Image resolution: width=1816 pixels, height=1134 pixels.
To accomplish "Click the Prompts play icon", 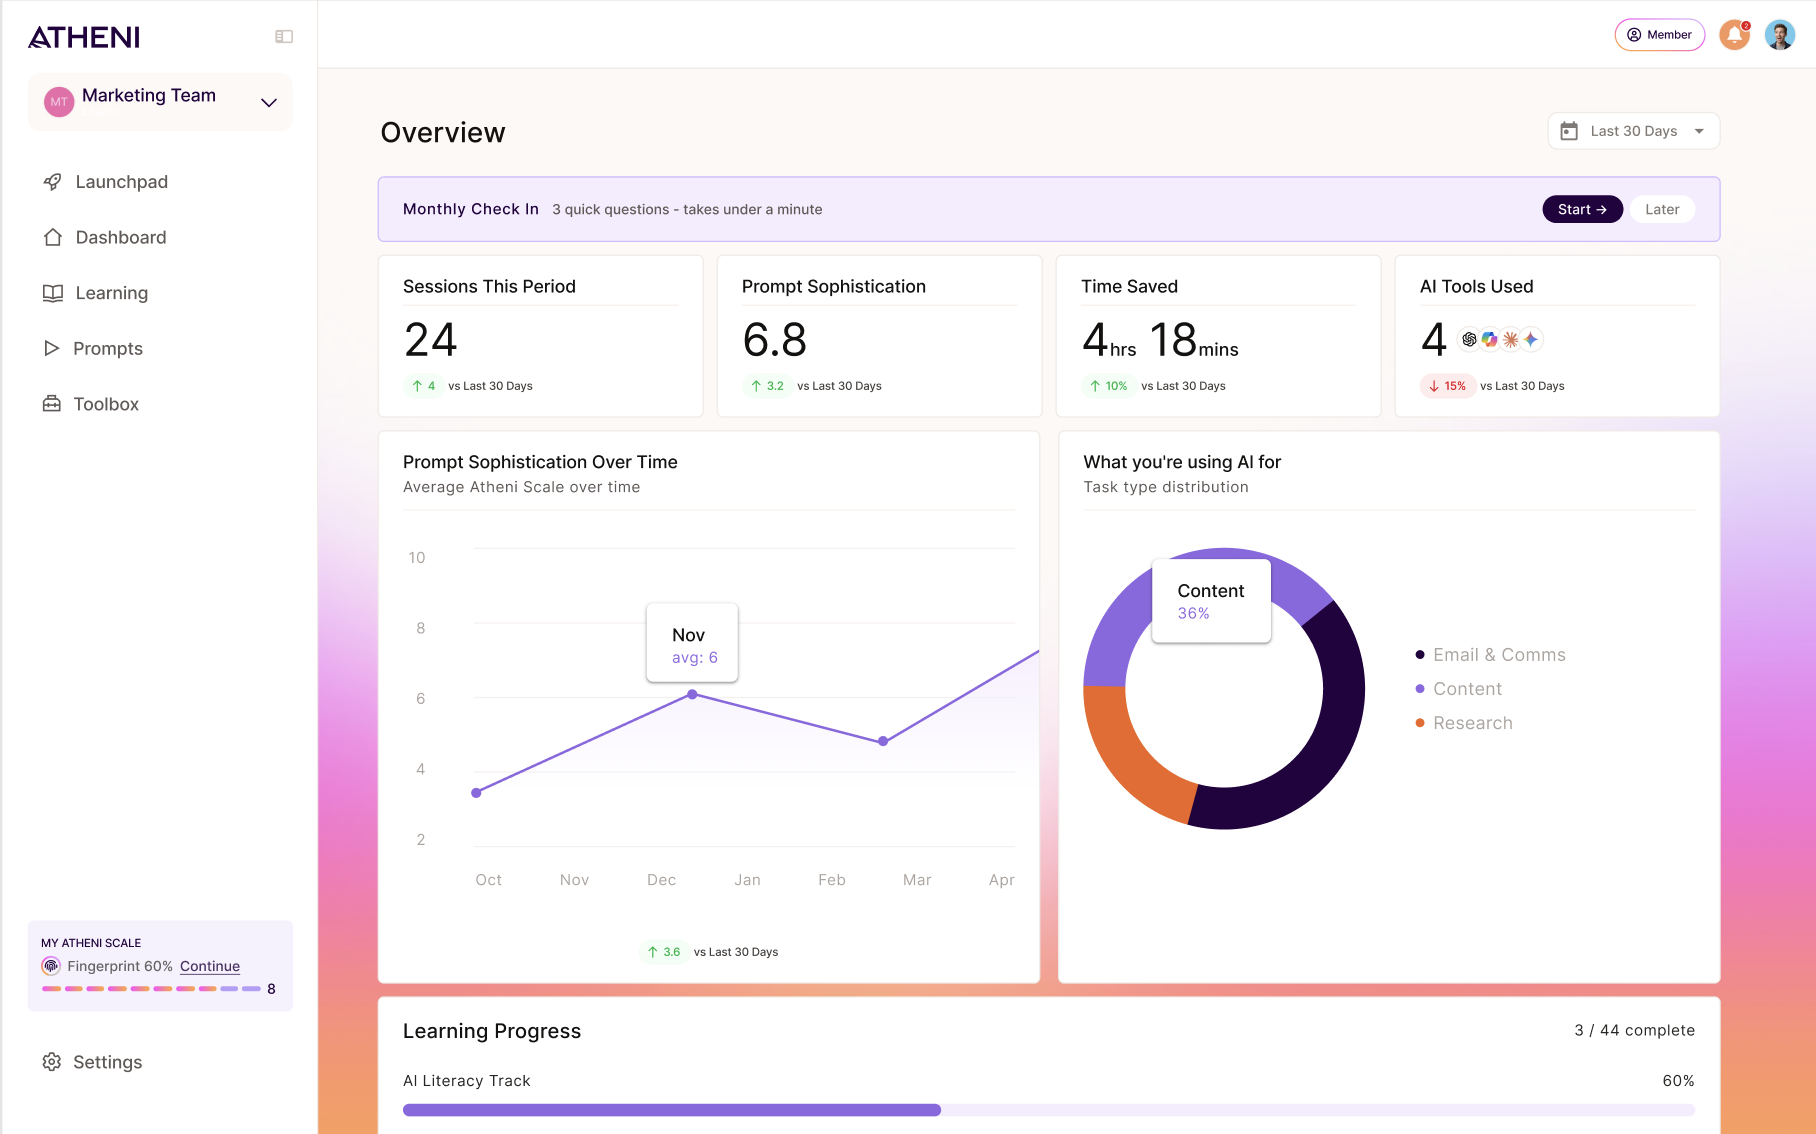I will click(51, 348).
